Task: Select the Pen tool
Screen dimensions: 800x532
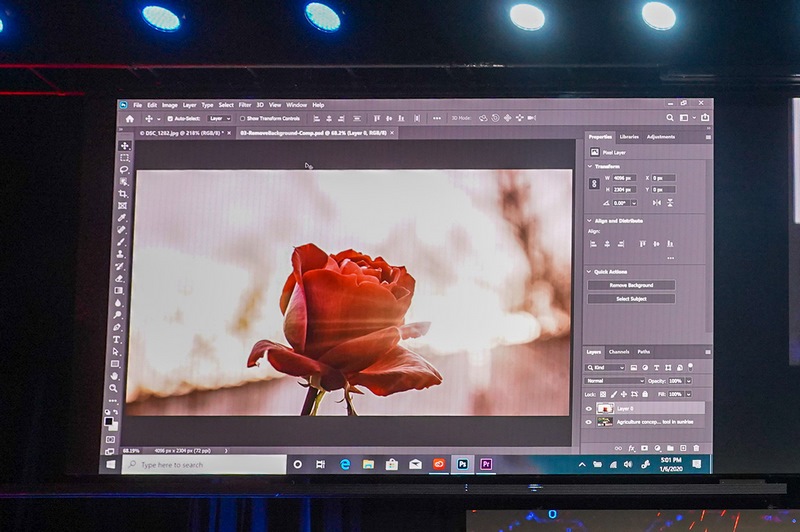Action: pyautogui.click(x=117, y=327)
